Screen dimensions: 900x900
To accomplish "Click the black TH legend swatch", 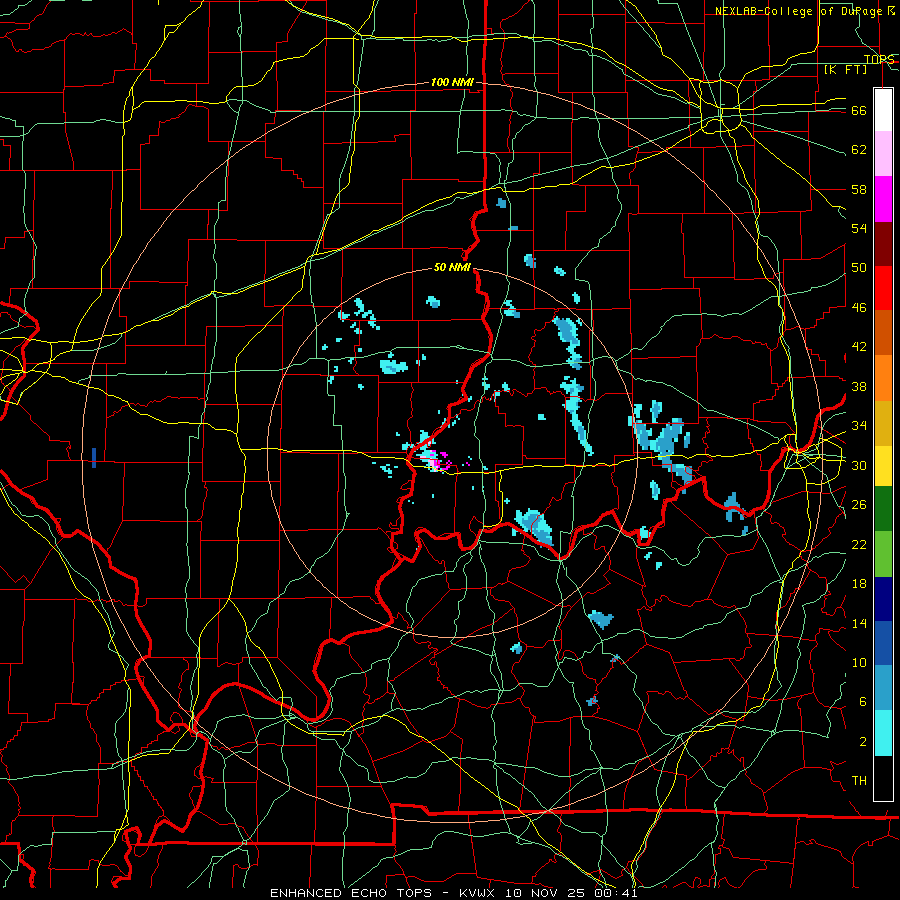I will tap(883, 778).
